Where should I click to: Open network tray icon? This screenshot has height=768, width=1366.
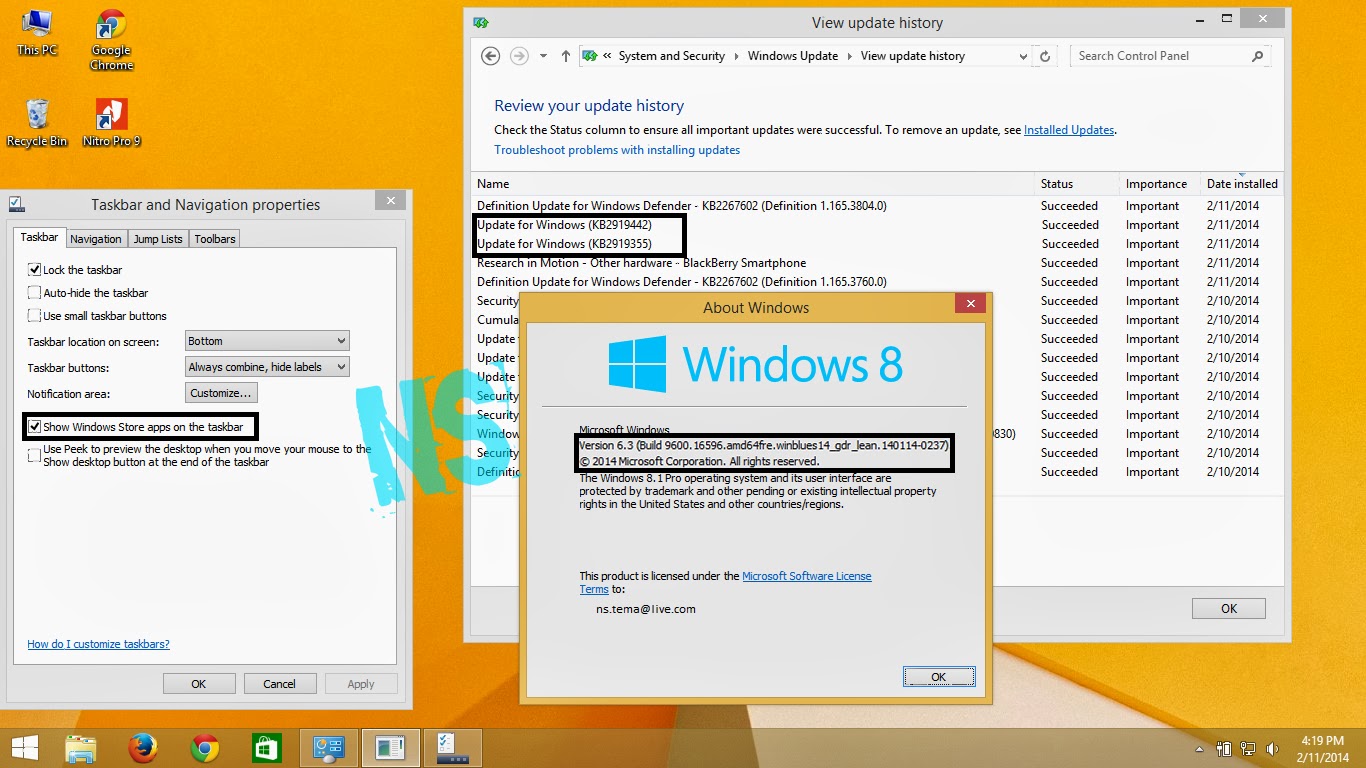click(1248, 748)
